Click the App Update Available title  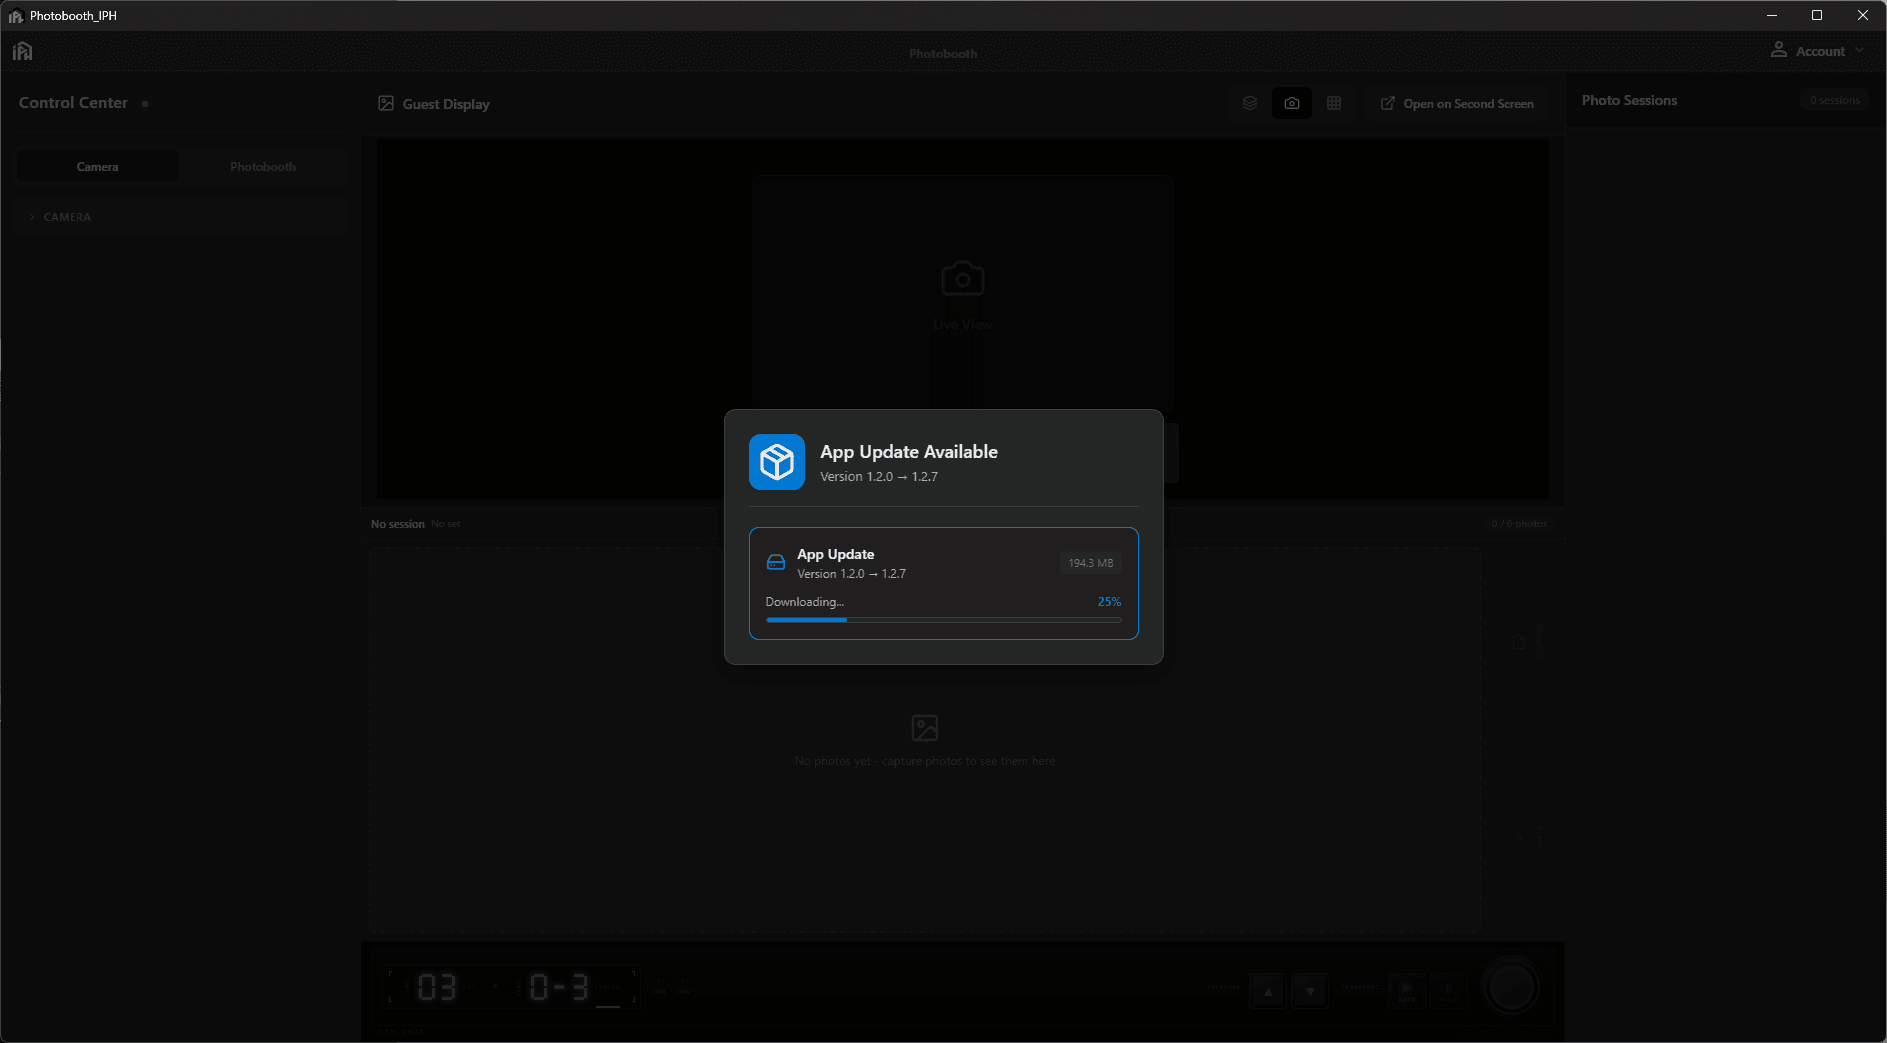tap(909, 452)
